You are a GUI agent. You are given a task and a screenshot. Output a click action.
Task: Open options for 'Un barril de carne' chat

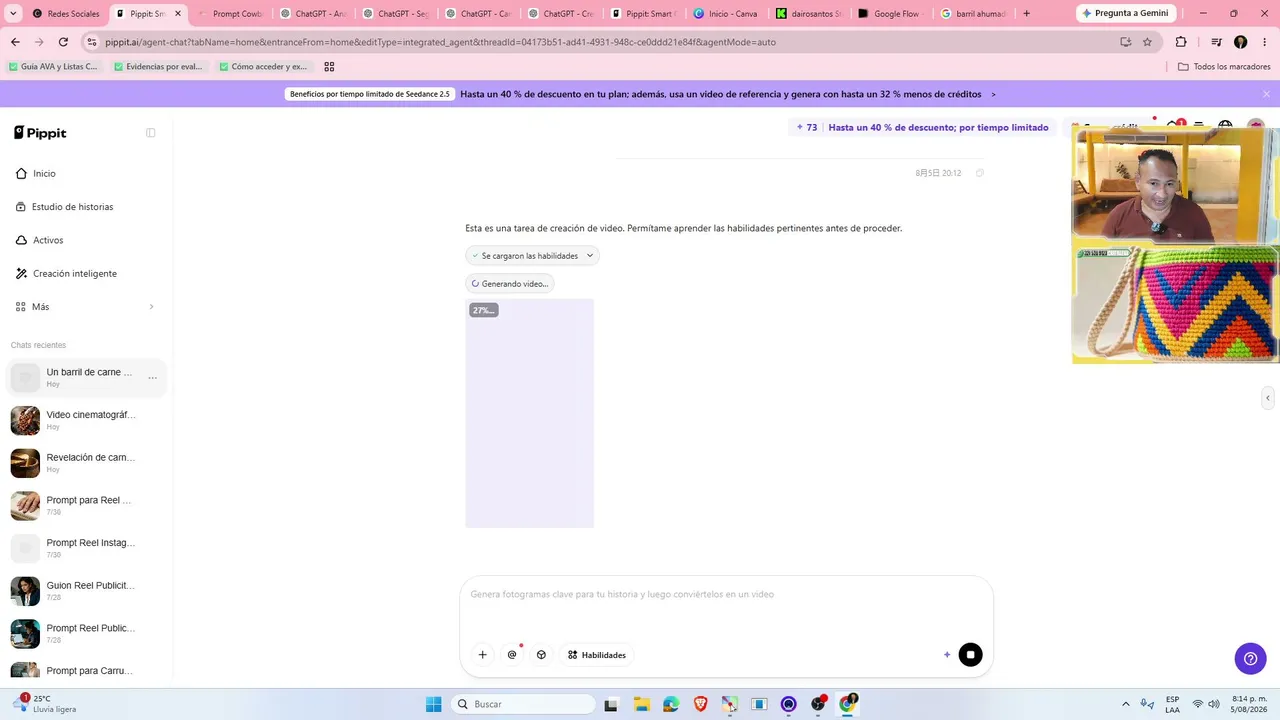pos(152,377)
